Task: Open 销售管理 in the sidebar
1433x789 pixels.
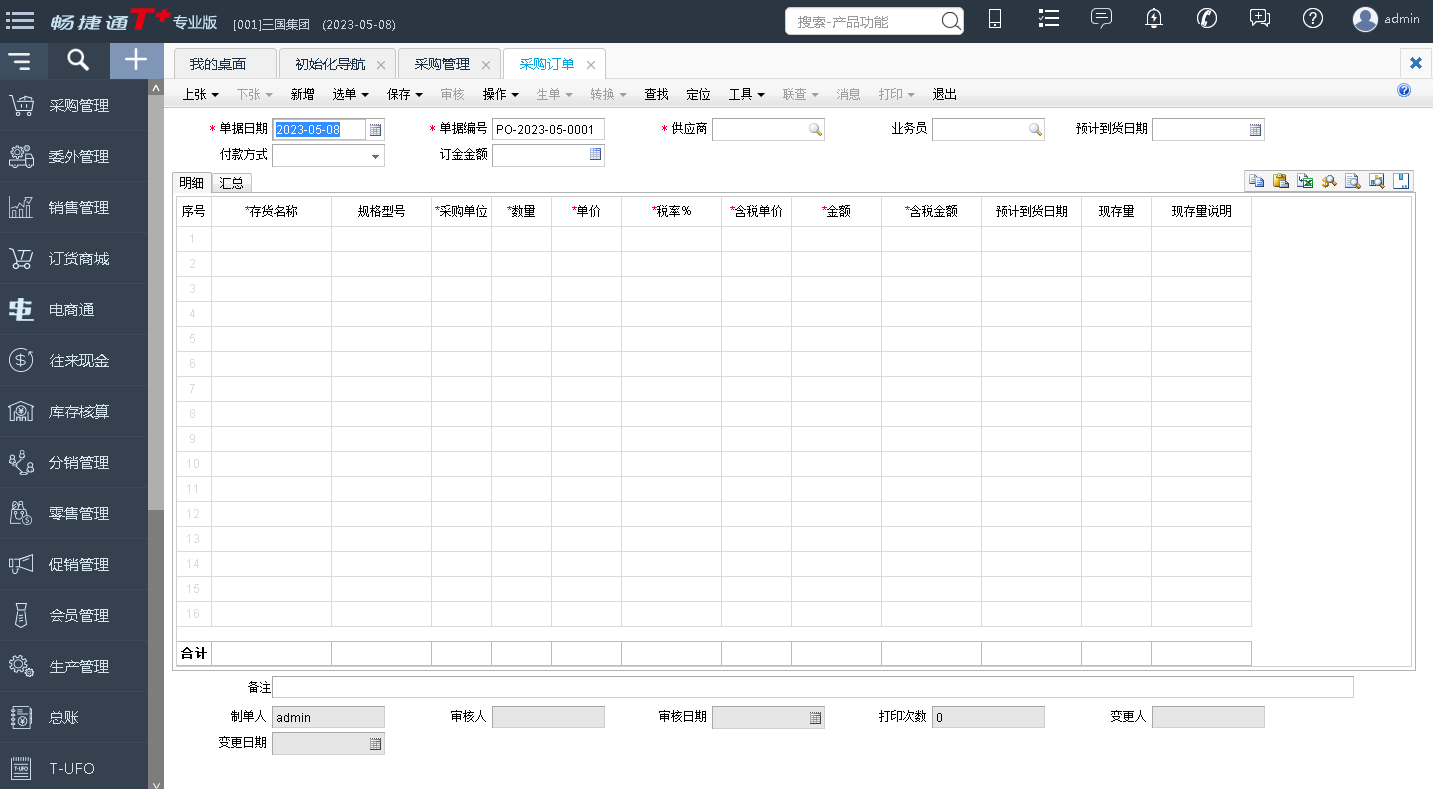Action: (x=74, y=208)
